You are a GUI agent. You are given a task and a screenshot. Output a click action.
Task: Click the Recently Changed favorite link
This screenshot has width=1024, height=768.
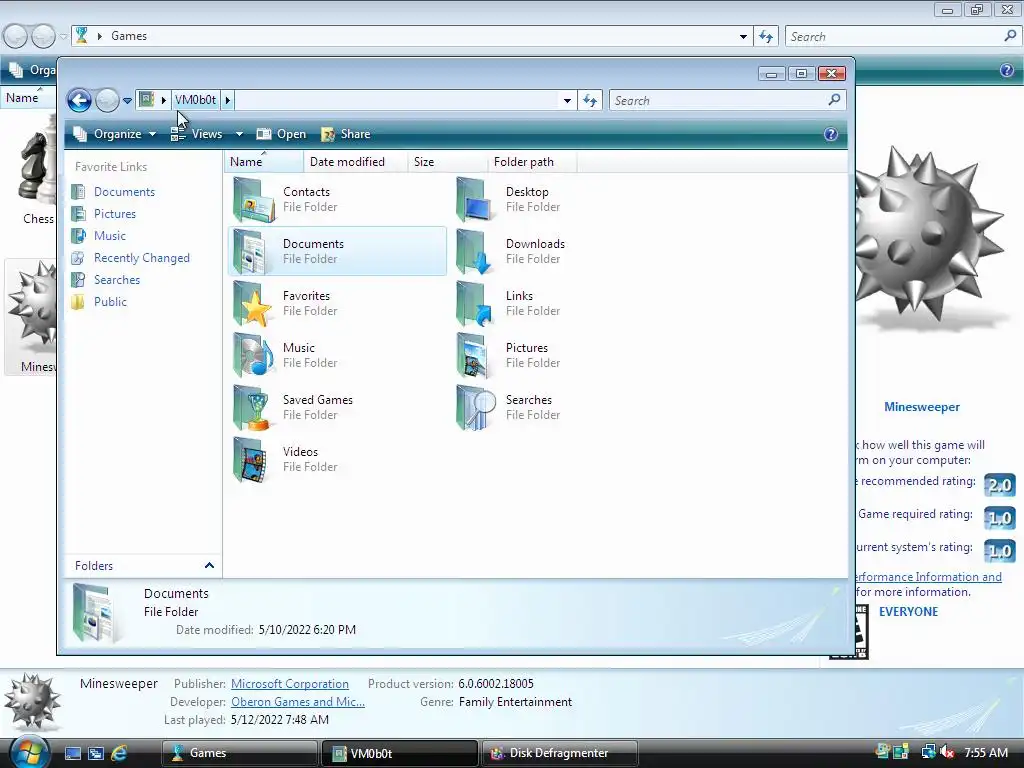point(142,258)
